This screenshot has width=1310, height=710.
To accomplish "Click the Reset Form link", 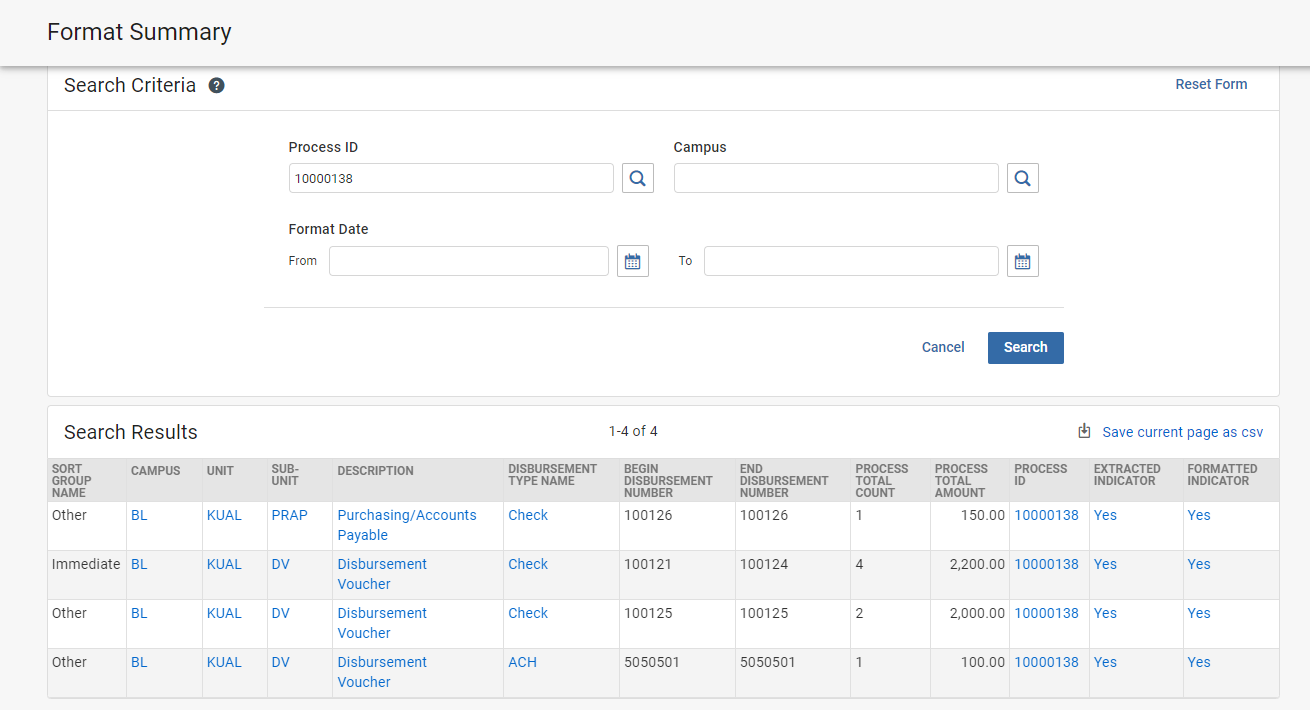I will point(1211,85).
